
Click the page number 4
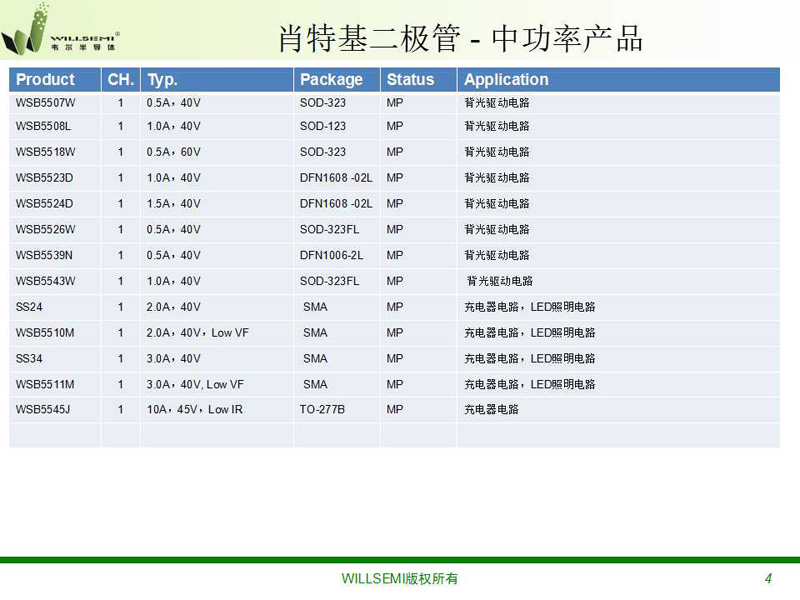coord(768,579)
